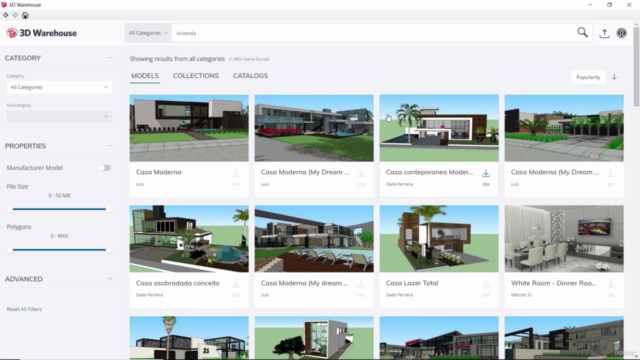Open White Room - Dinner Roo... title
Viewport: 640px width, 360px height.
(x=553, y=283)
